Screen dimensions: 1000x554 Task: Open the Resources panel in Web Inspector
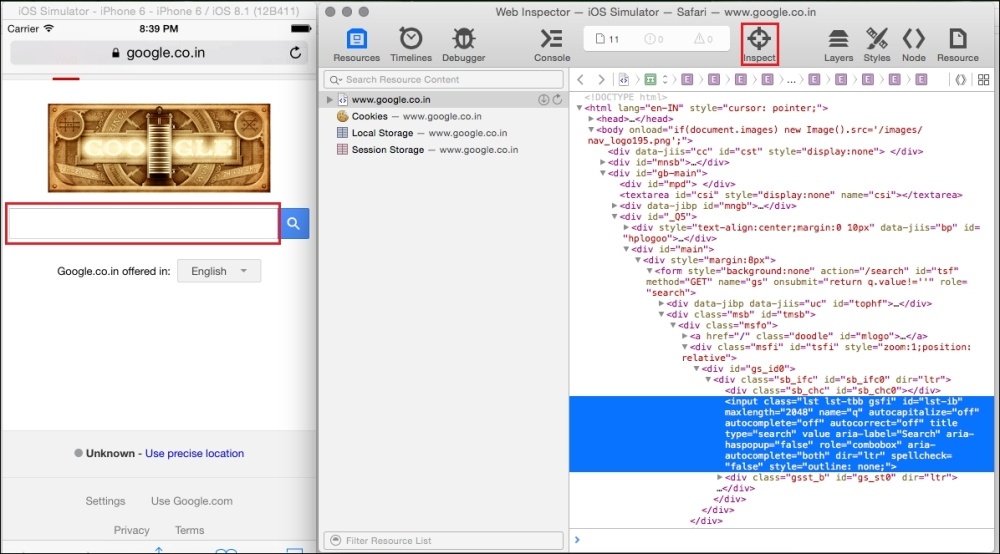(356, 45)
